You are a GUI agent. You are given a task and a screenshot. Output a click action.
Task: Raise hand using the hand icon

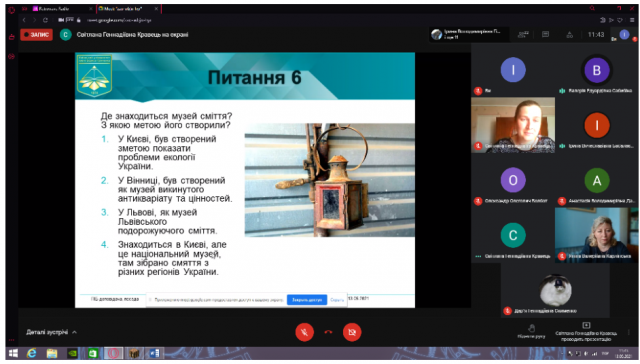pyautogui.click(x=531, y=331)
